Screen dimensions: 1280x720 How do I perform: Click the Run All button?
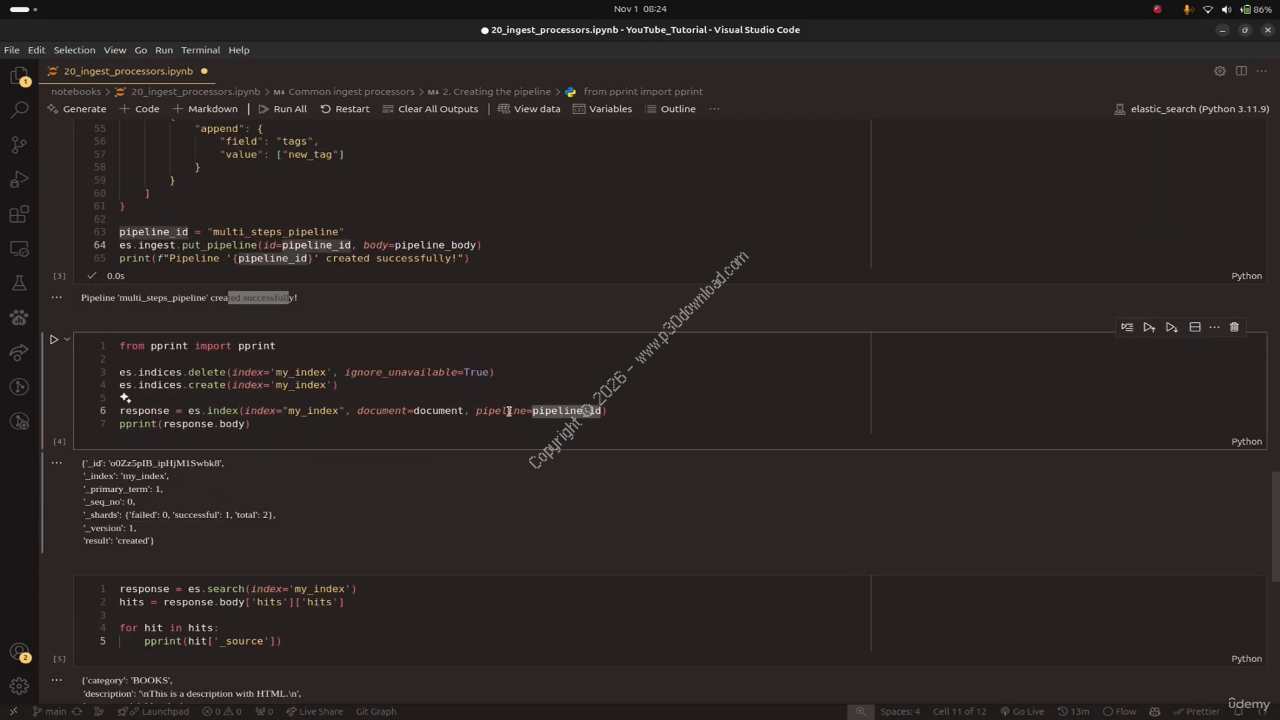tap(282, 109)
